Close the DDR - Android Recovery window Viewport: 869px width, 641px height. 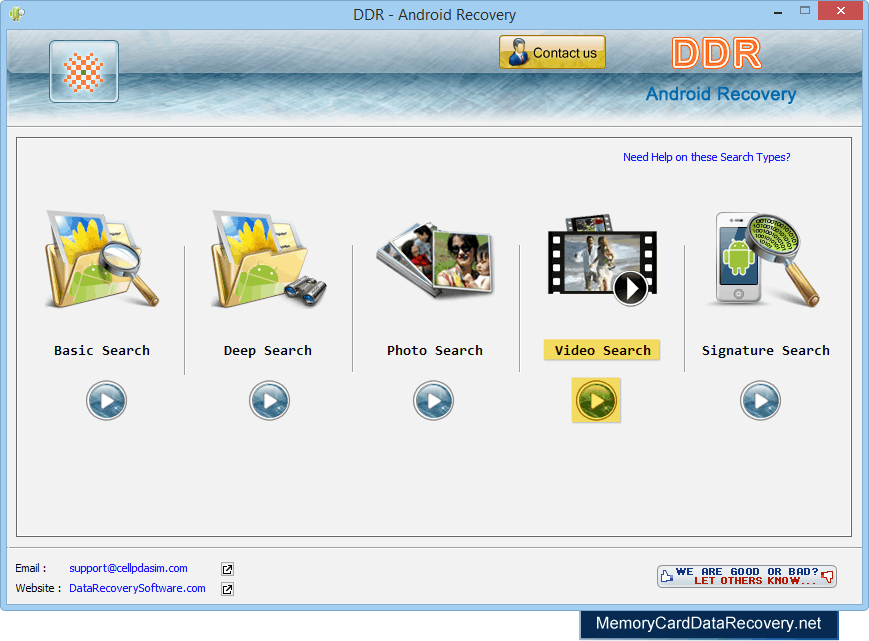(x=840, y=11)
